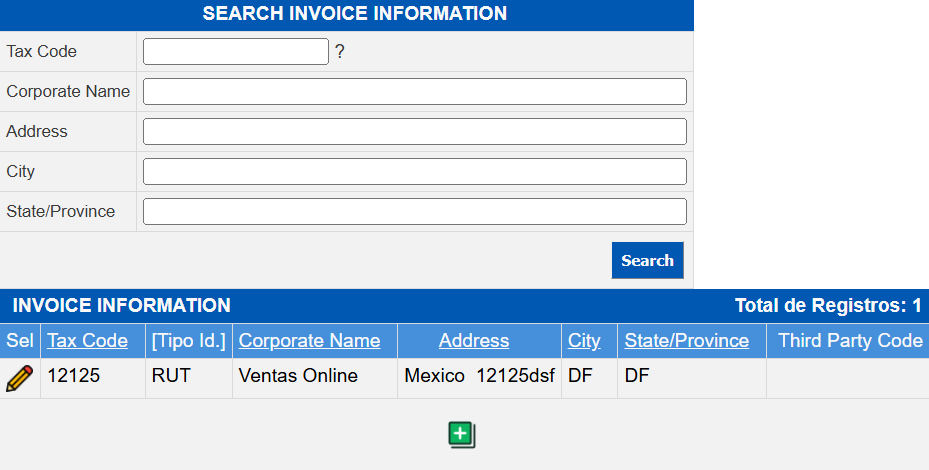This screenshot has width=929, height=470.
Task: Sort by the [Tipo Id.] column header
Action: [x=188, y=341]
